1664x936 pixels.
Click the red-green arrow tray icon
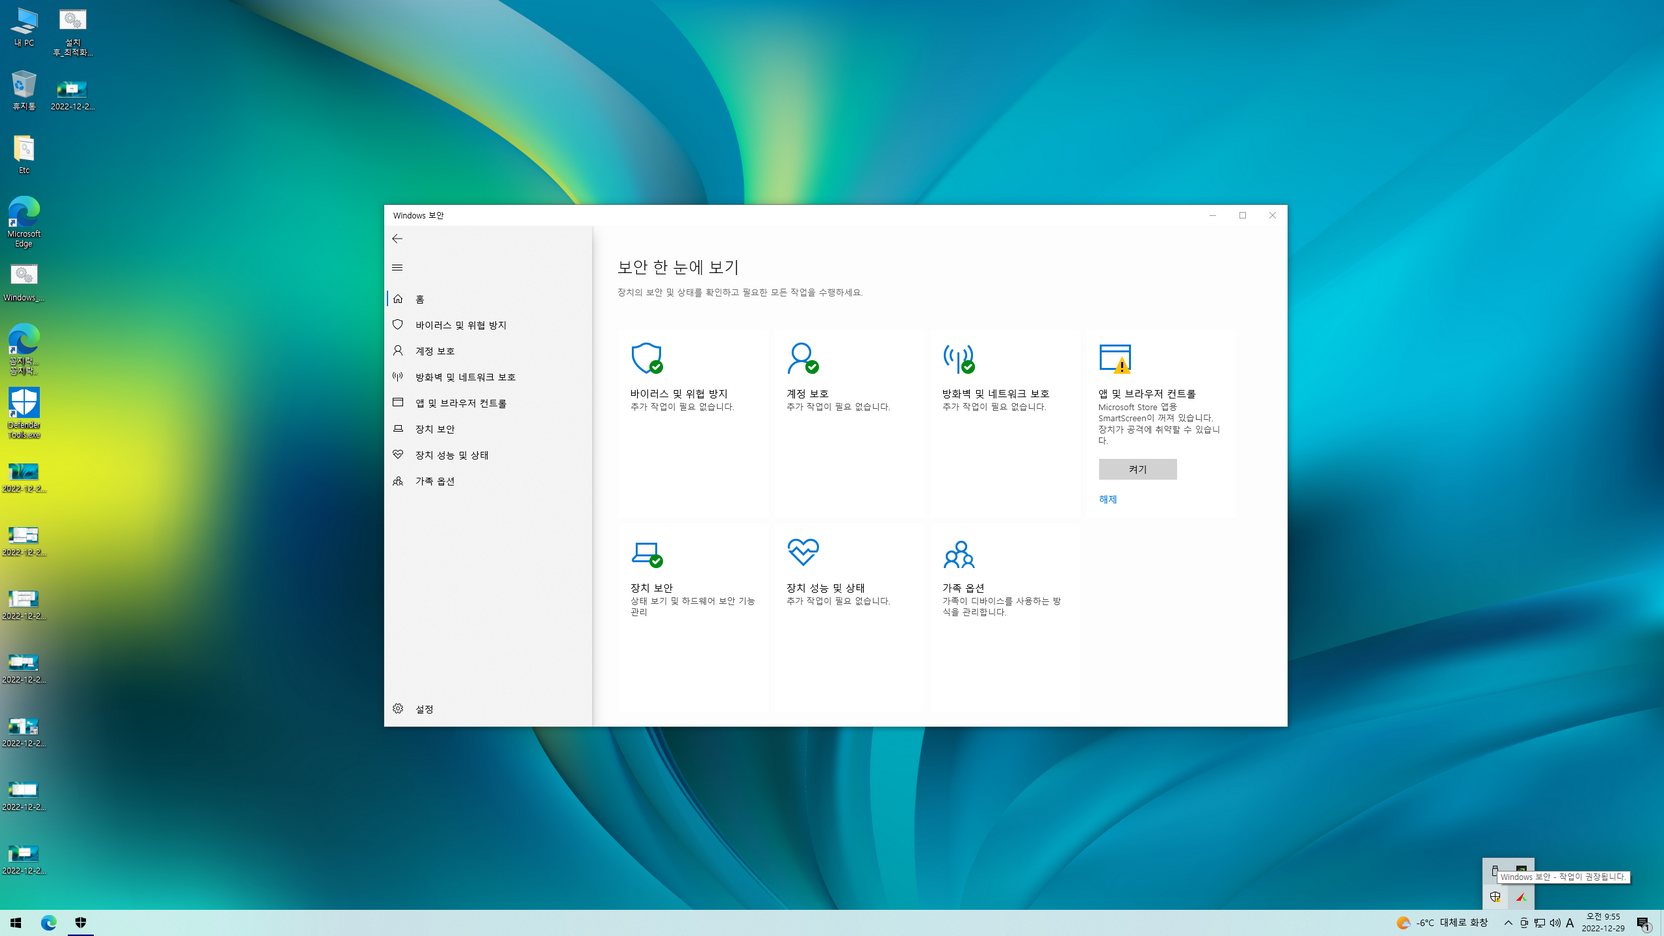point(1521,897)
